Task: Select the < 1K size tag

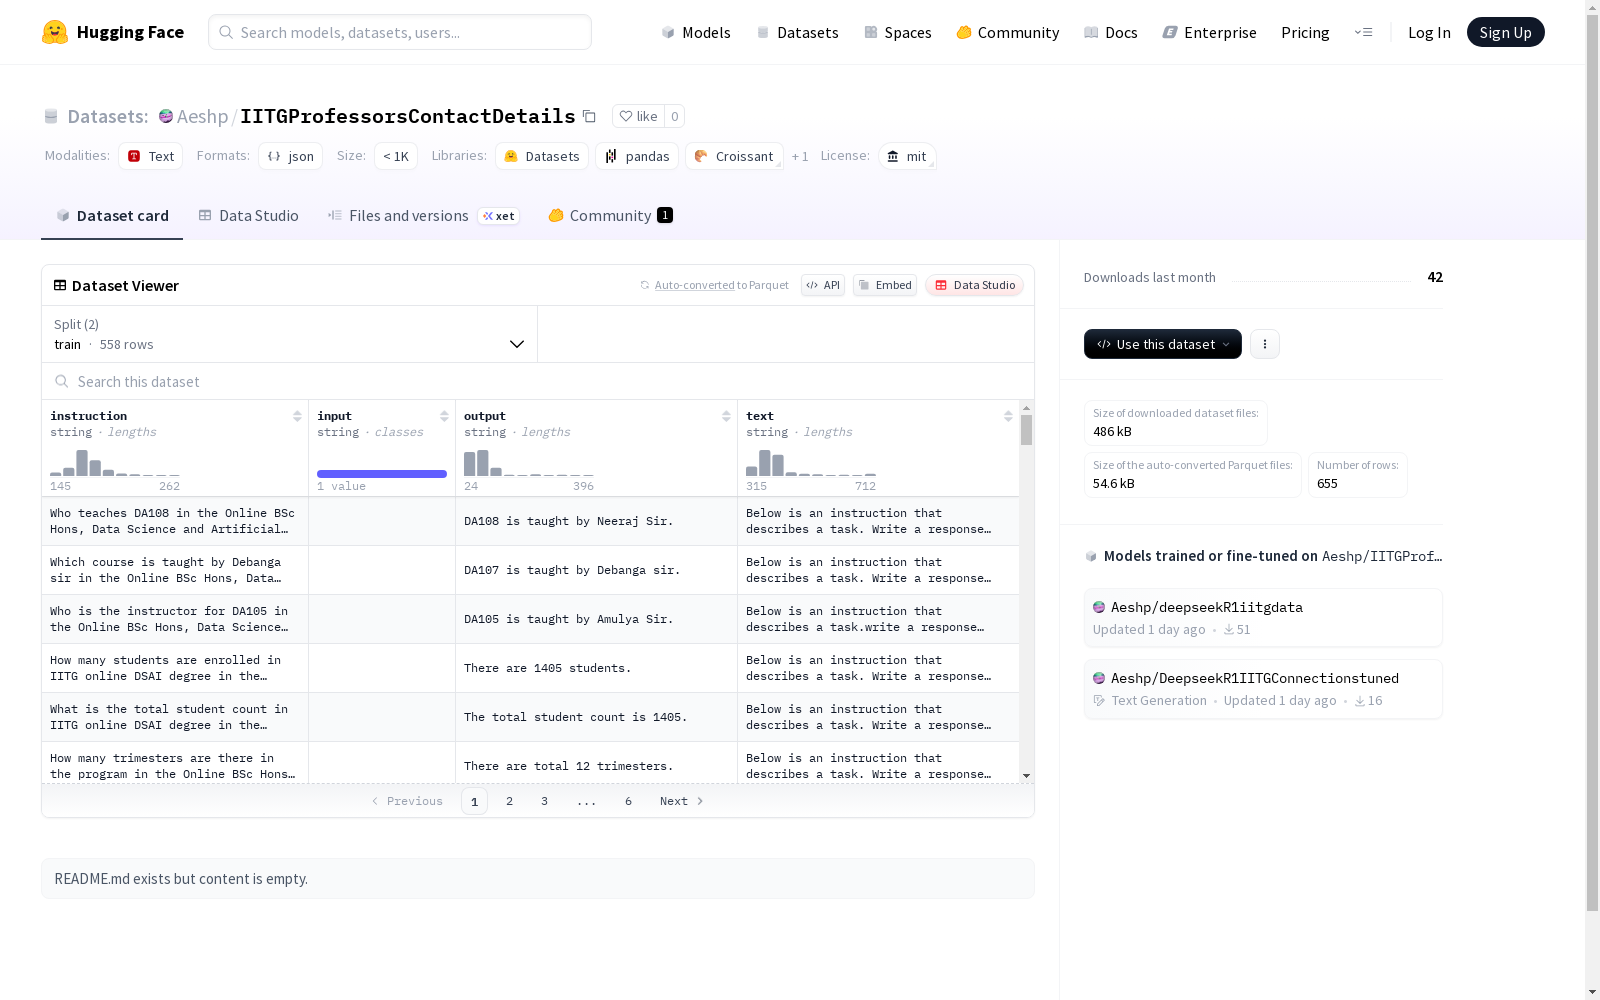Action: [396, 156]
